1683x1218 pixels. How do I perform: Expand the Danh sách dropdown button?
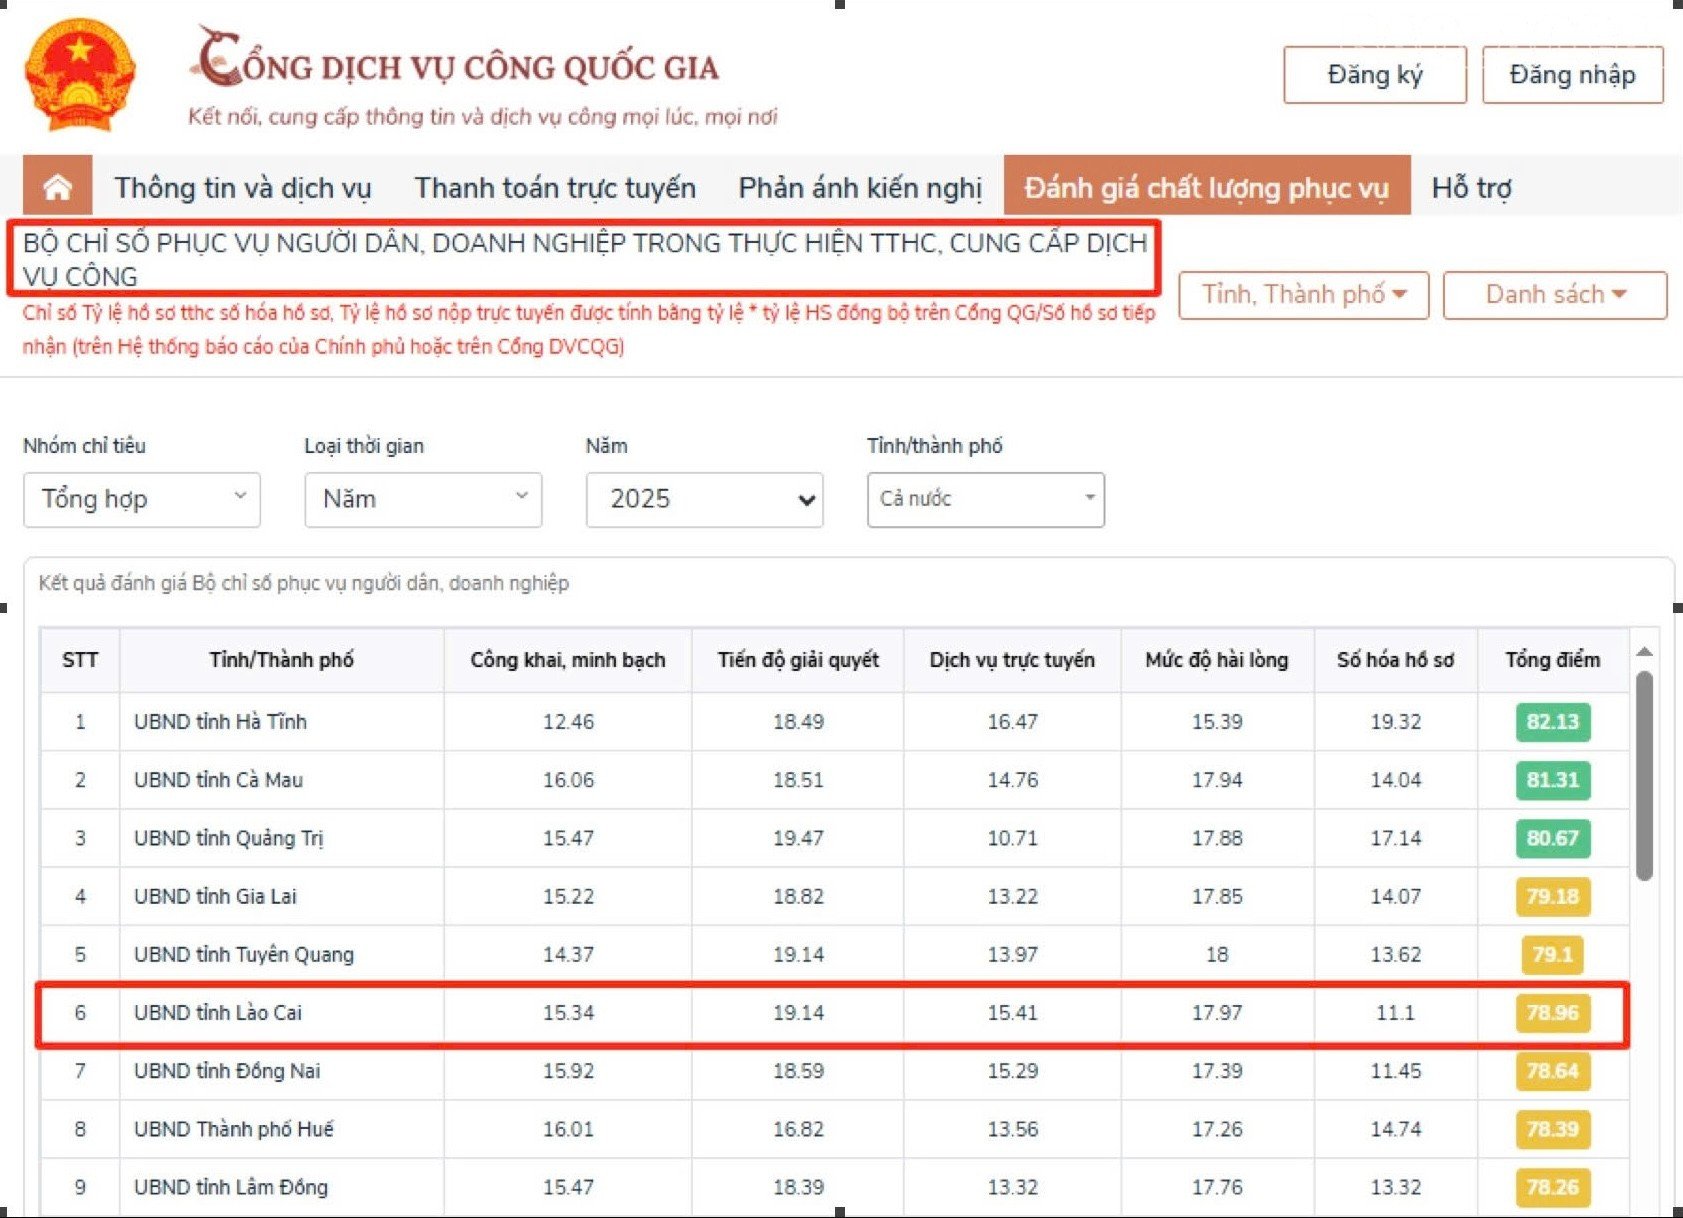pyautogui.click(x=1555, y=295)
